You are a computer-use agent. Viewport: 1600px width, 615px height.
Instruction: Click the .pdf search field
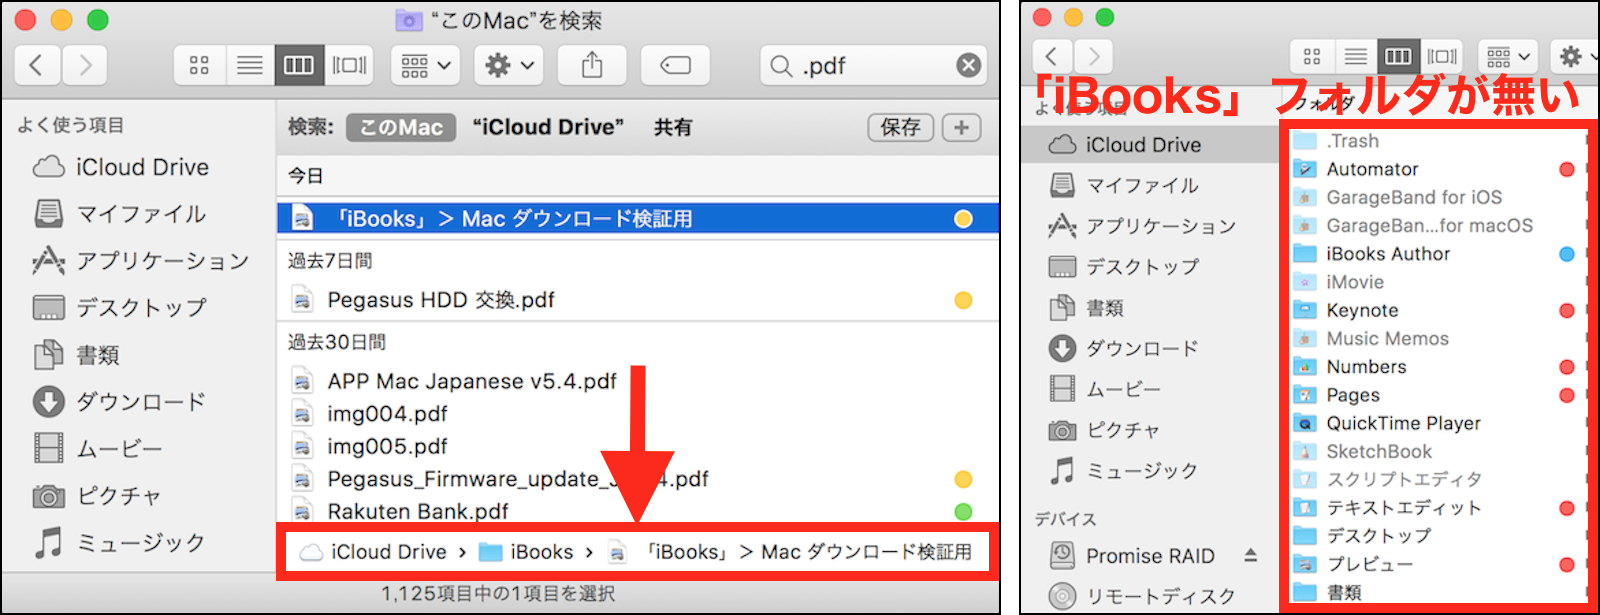pos(873,66)
